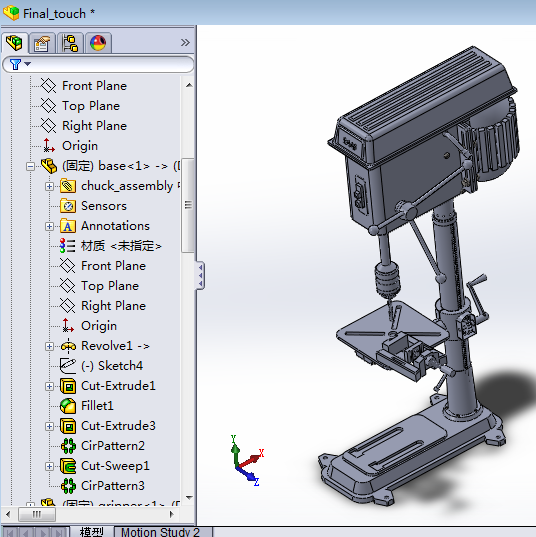
Task: Collapse the base<1> component node
Action: point(30,166)
